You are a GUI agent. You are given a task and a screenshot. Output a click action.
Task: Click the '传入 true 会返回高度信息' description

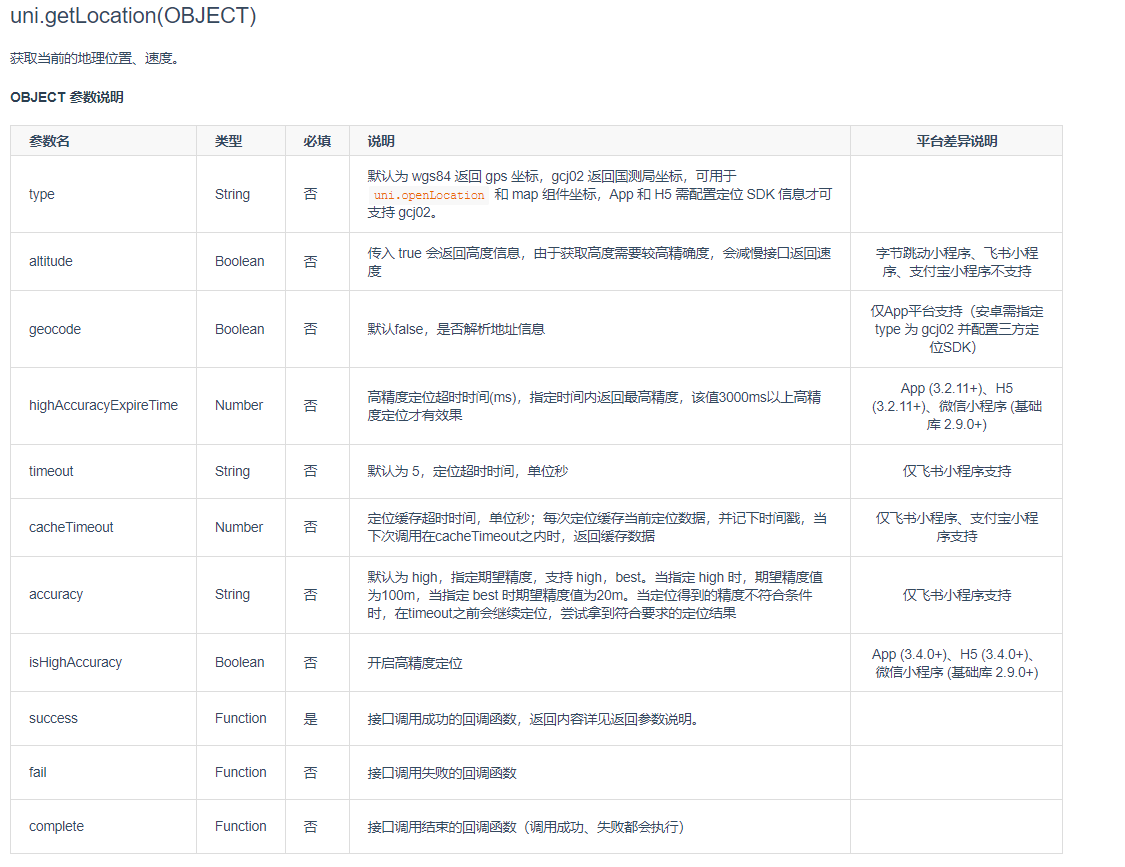tap(599, 262)
